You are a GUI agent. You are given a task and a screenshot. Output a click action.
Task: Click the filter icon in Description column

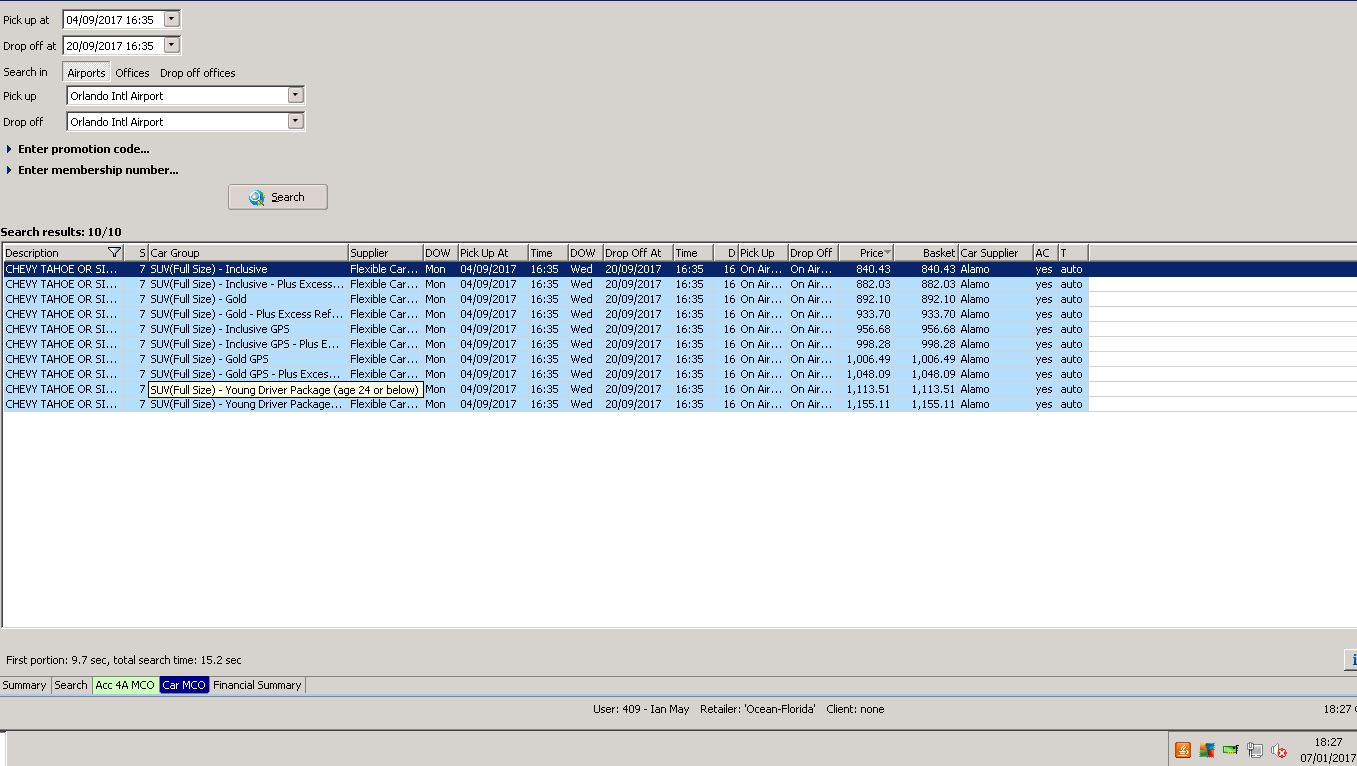coord(114,253)
